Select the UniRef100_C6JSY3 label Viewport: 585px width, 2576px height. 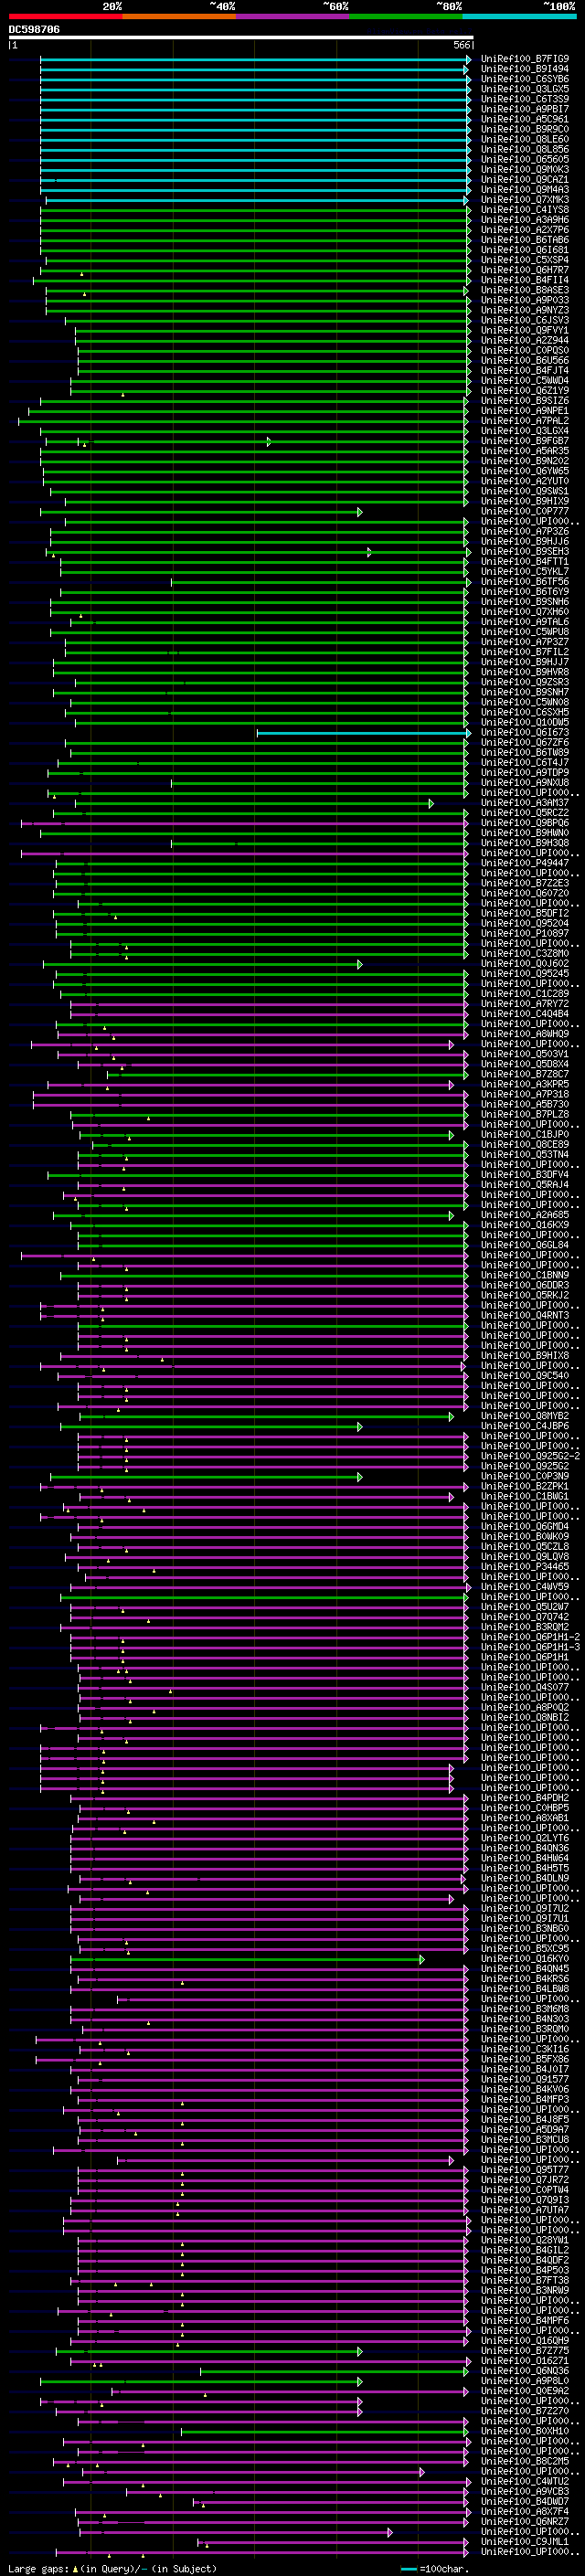525,320
